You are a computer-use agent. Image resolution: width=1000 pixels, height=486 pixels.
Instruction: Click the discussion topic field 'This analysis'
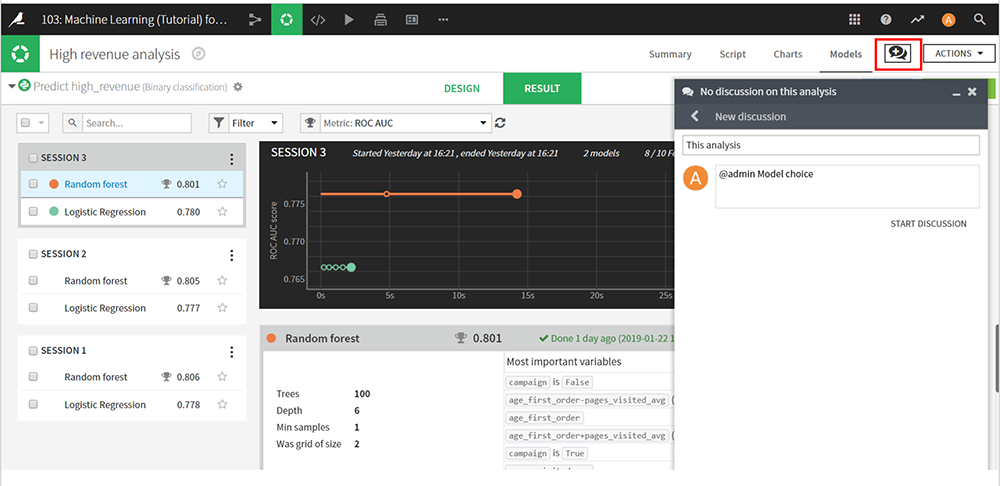click(x=830, y=146)
